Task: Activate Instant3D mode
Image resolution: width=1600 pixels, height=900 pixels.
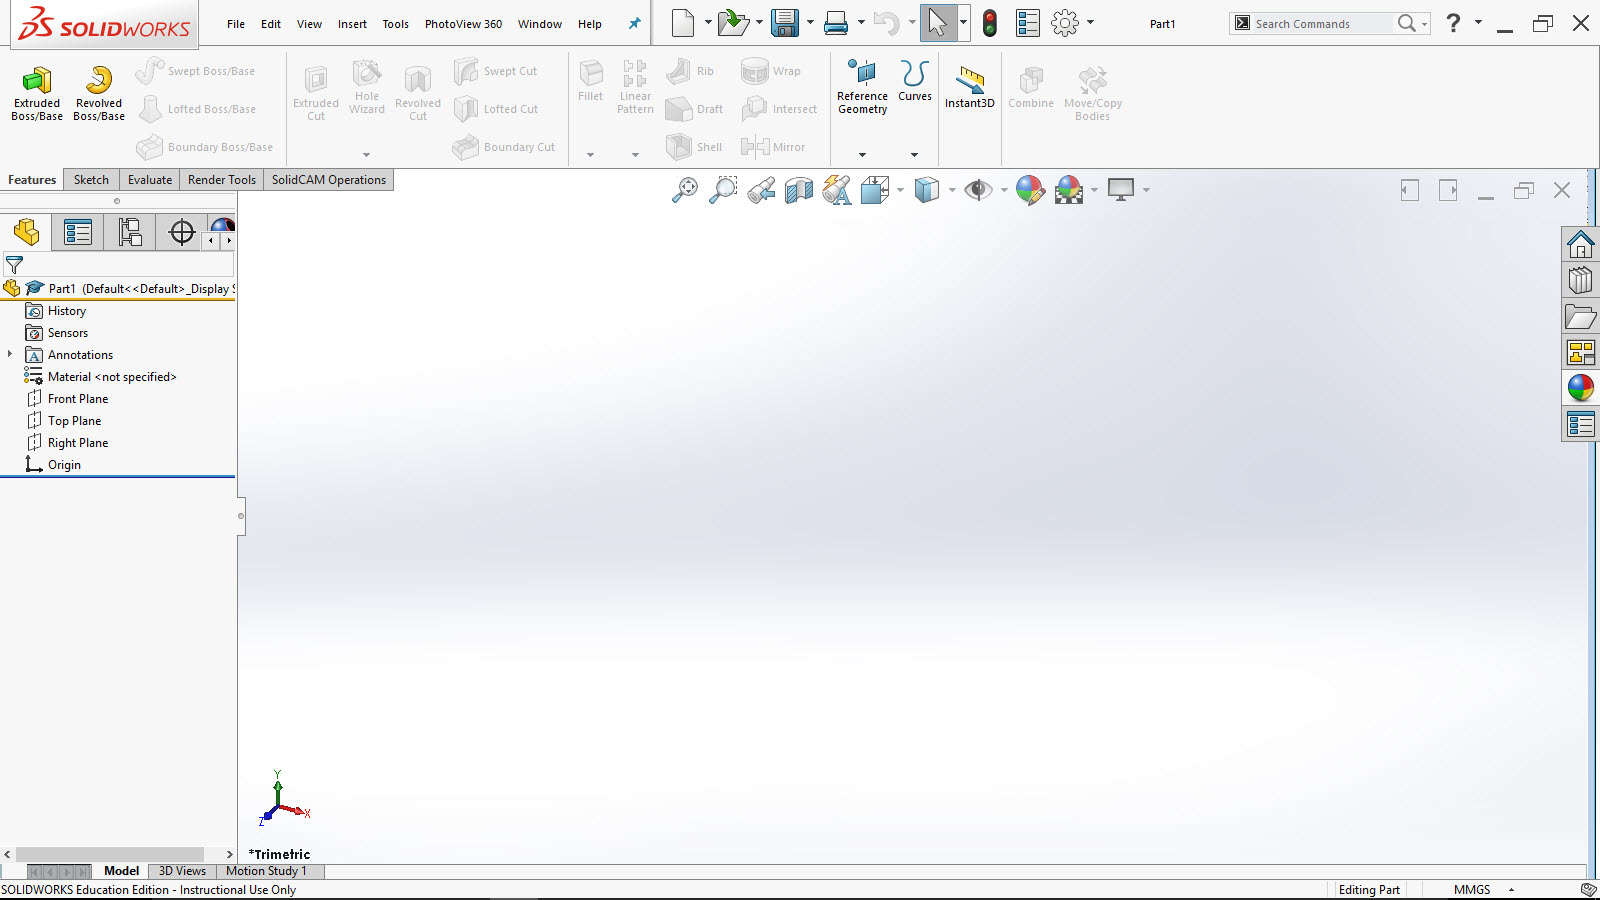Action: pos(968,88)
